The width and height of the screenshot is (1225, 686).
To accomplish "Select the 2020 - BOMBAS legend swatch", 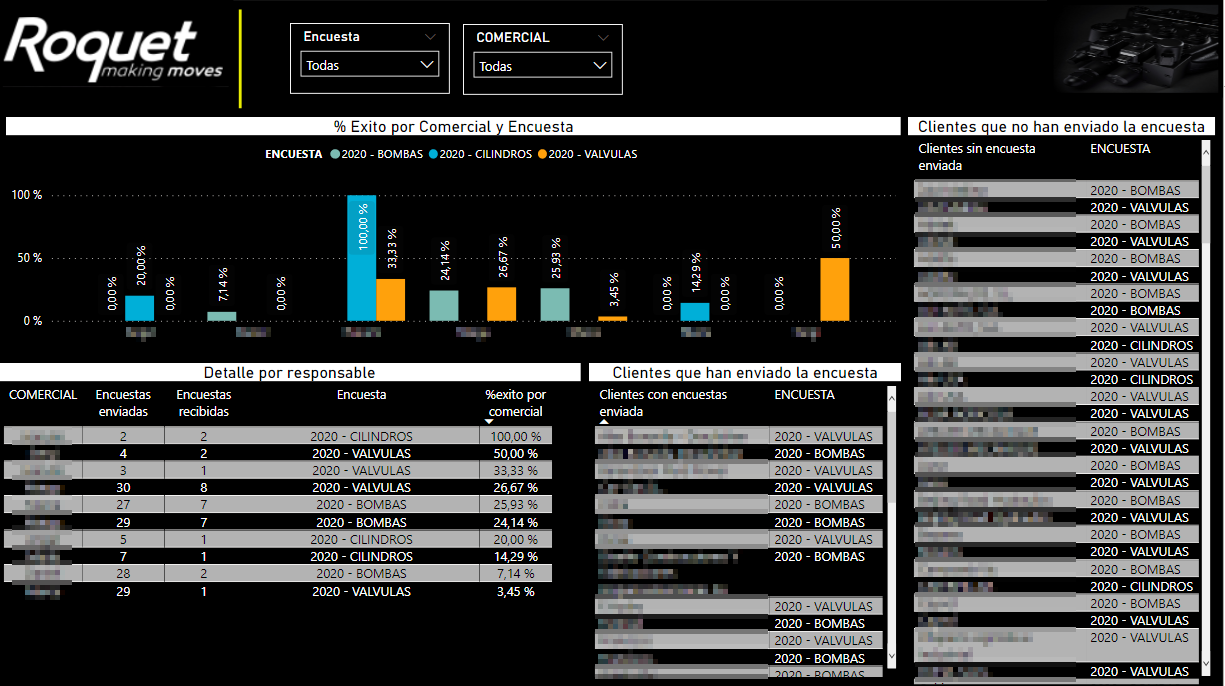I will pyautogui.click(x=335, y=154).
